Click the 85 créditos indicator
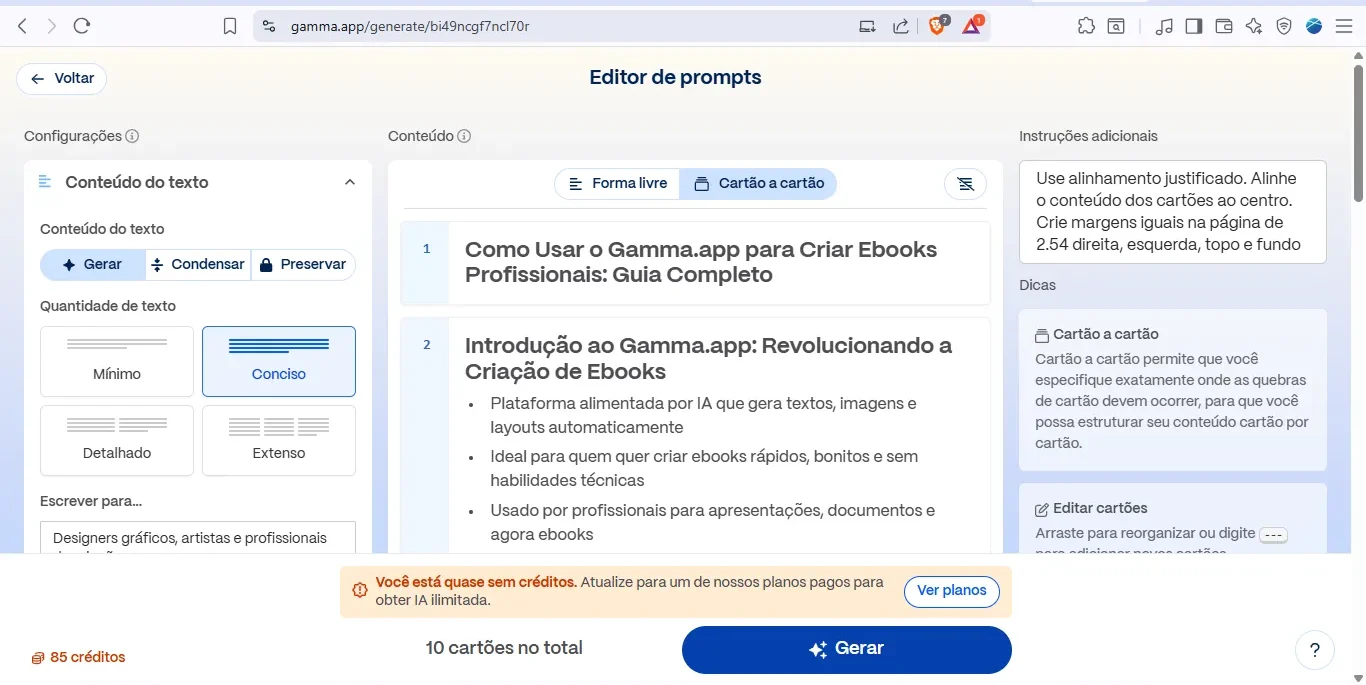 click(78, 657)
